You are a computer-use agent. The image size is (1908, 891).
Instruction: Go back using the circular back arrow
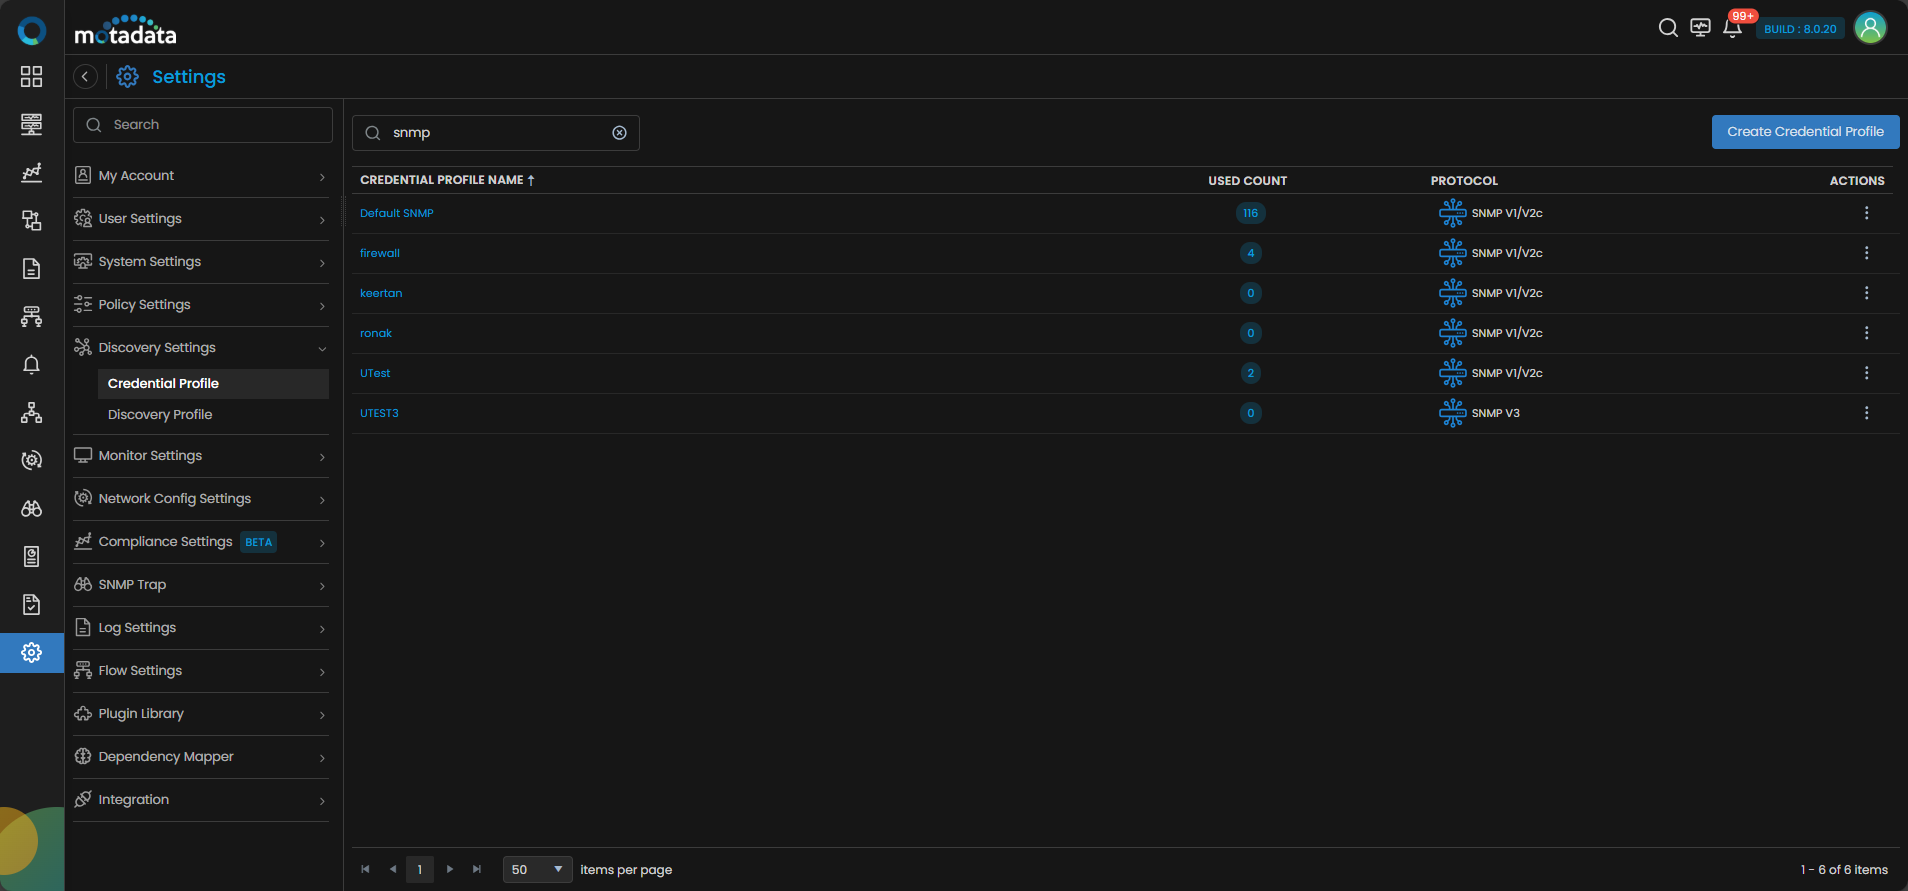(86, 77)
